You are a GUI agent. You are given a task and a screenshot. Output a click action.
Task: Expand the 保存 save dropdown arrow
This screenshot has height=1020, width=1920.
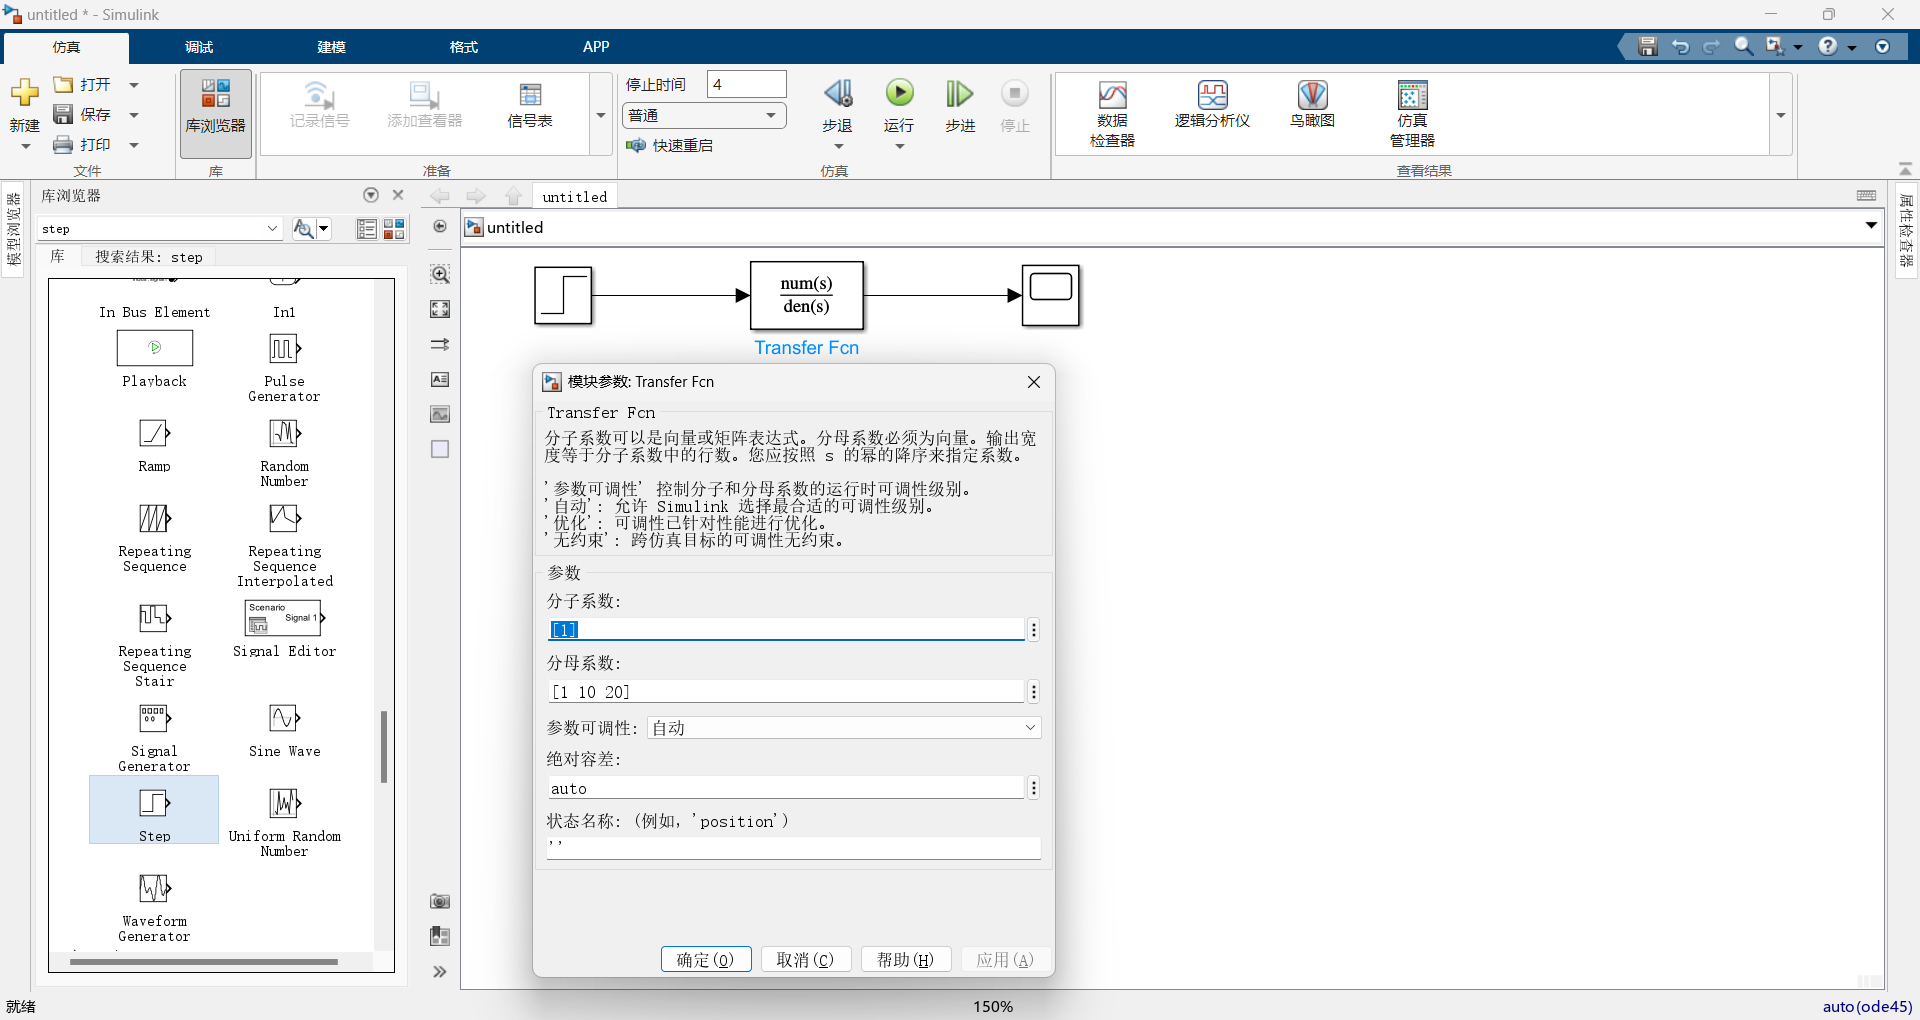134,115
